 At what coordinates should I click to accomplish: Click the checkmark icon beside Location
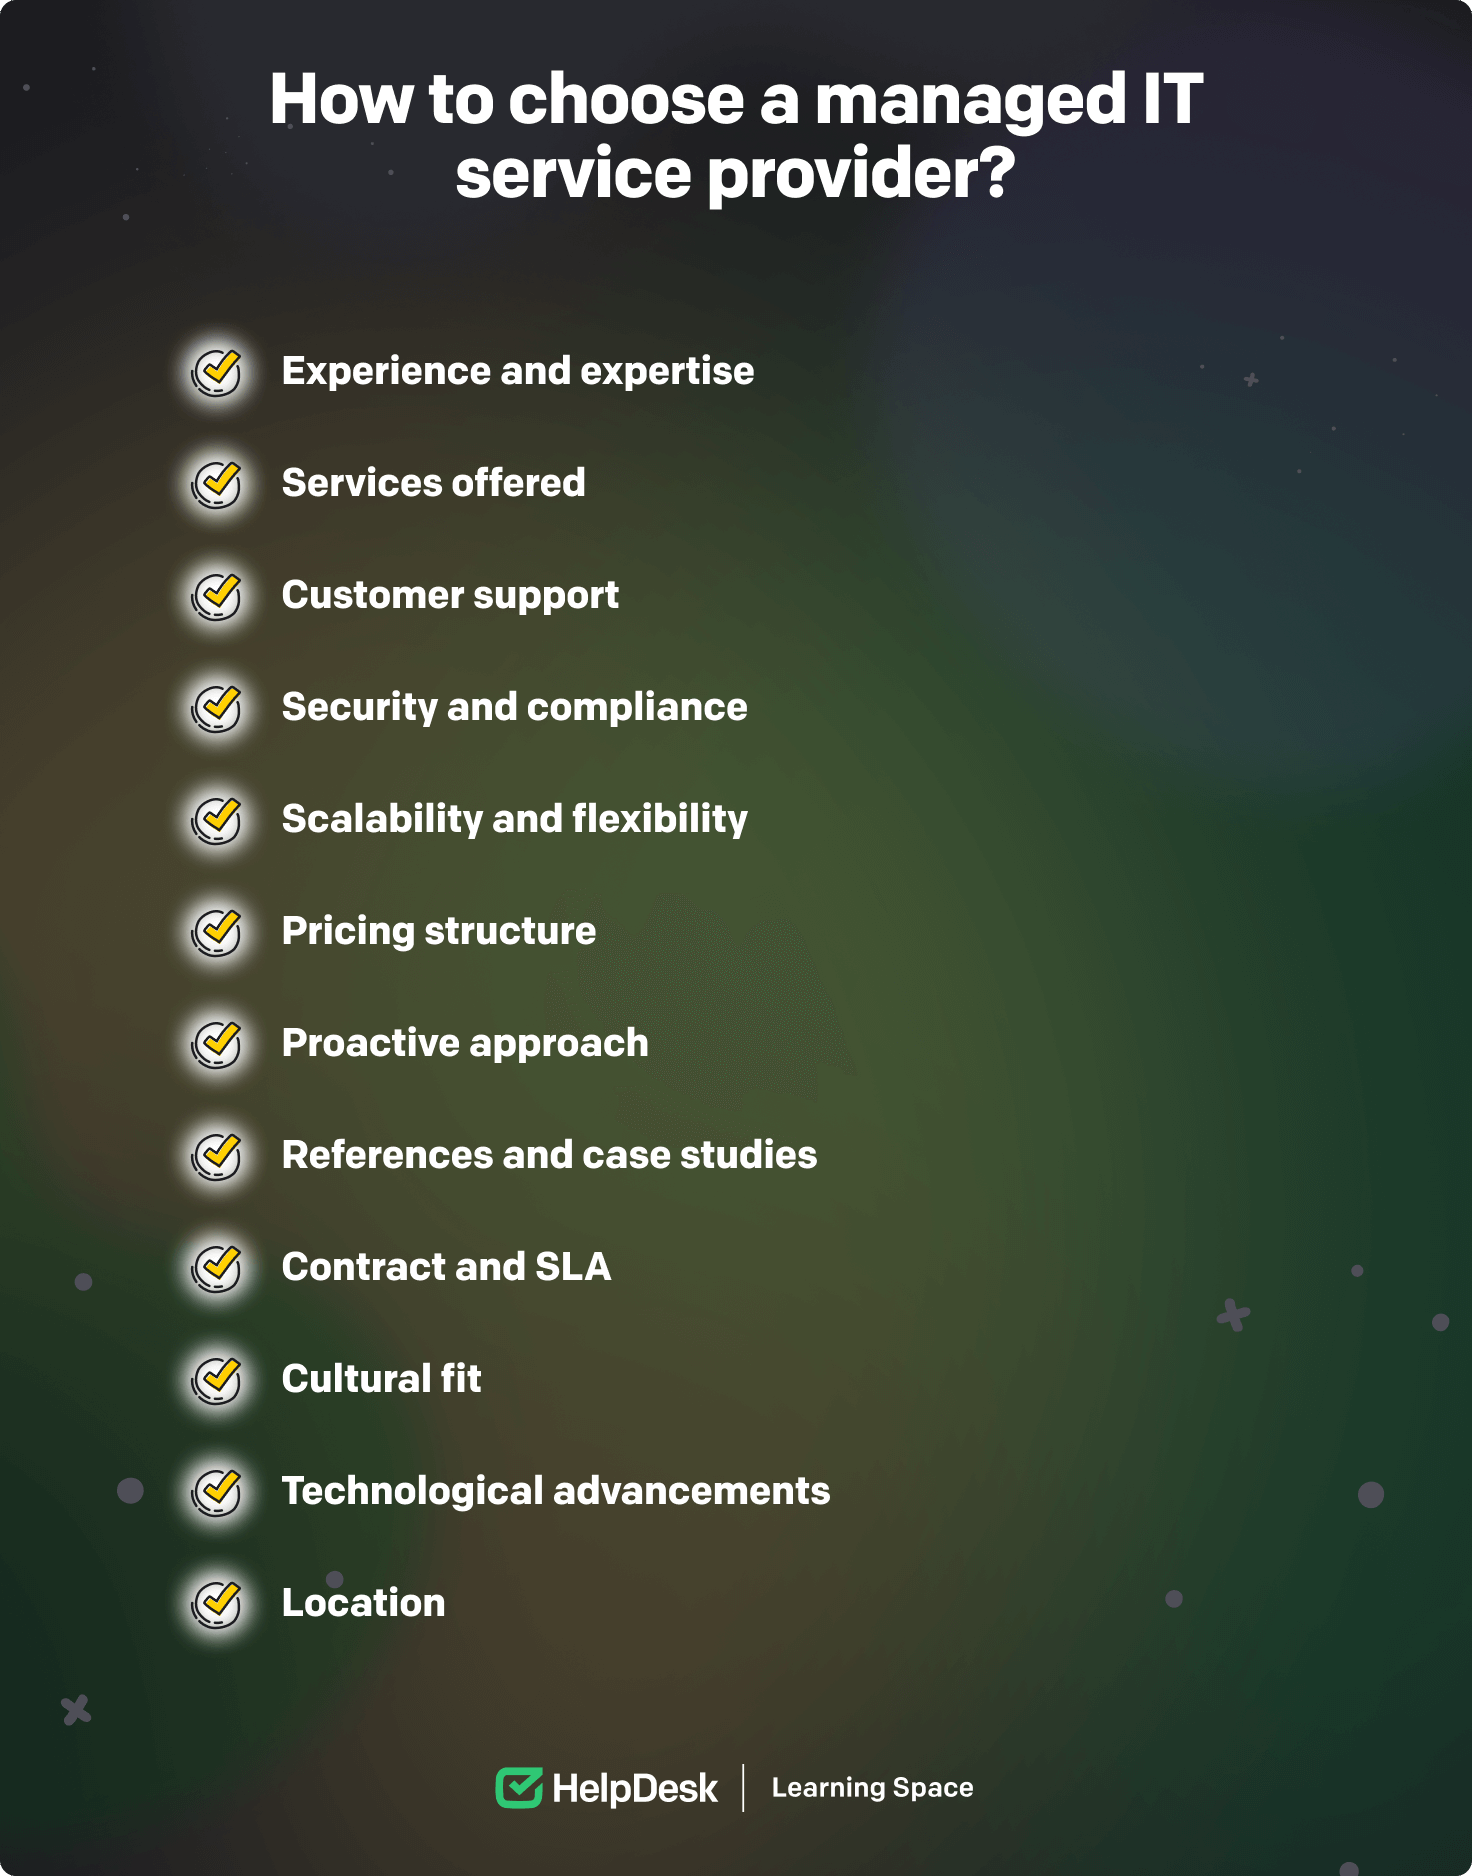[x=217, y=1605]
